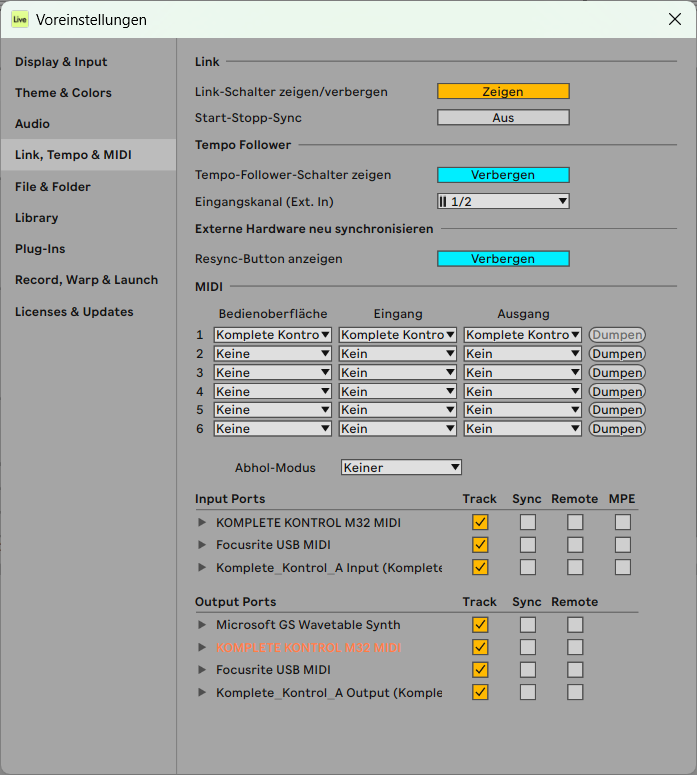The width and height of the screenshot is (697, 775).
Task: Click Dumpen button for row 6
Action: tap(617, 429)
